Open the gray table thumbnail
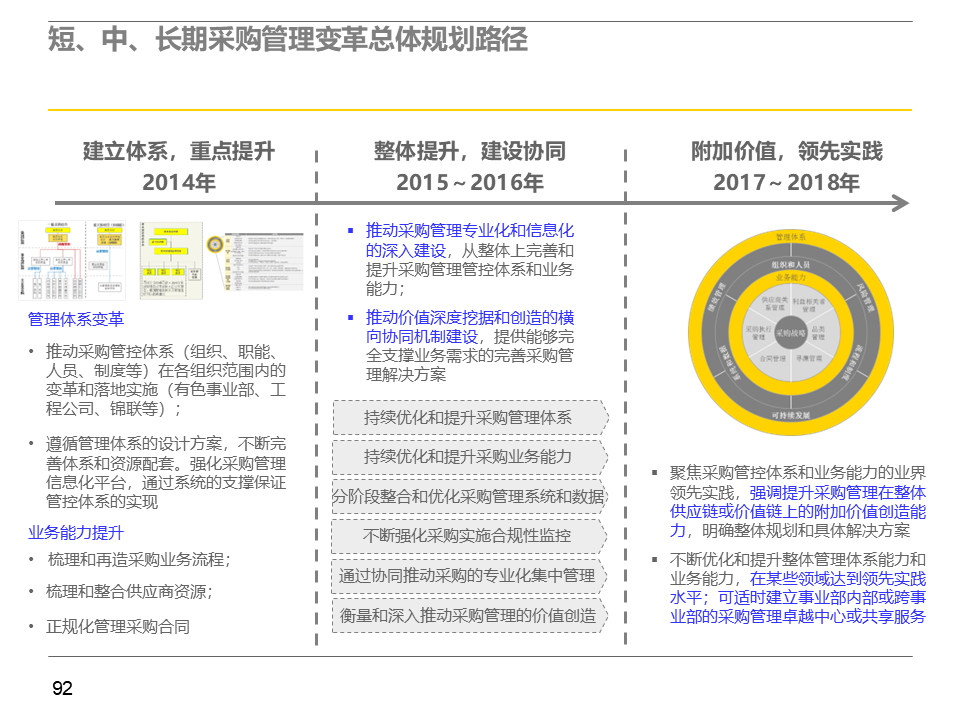Screen dimensions: 960x720 [x=264, y=261]
